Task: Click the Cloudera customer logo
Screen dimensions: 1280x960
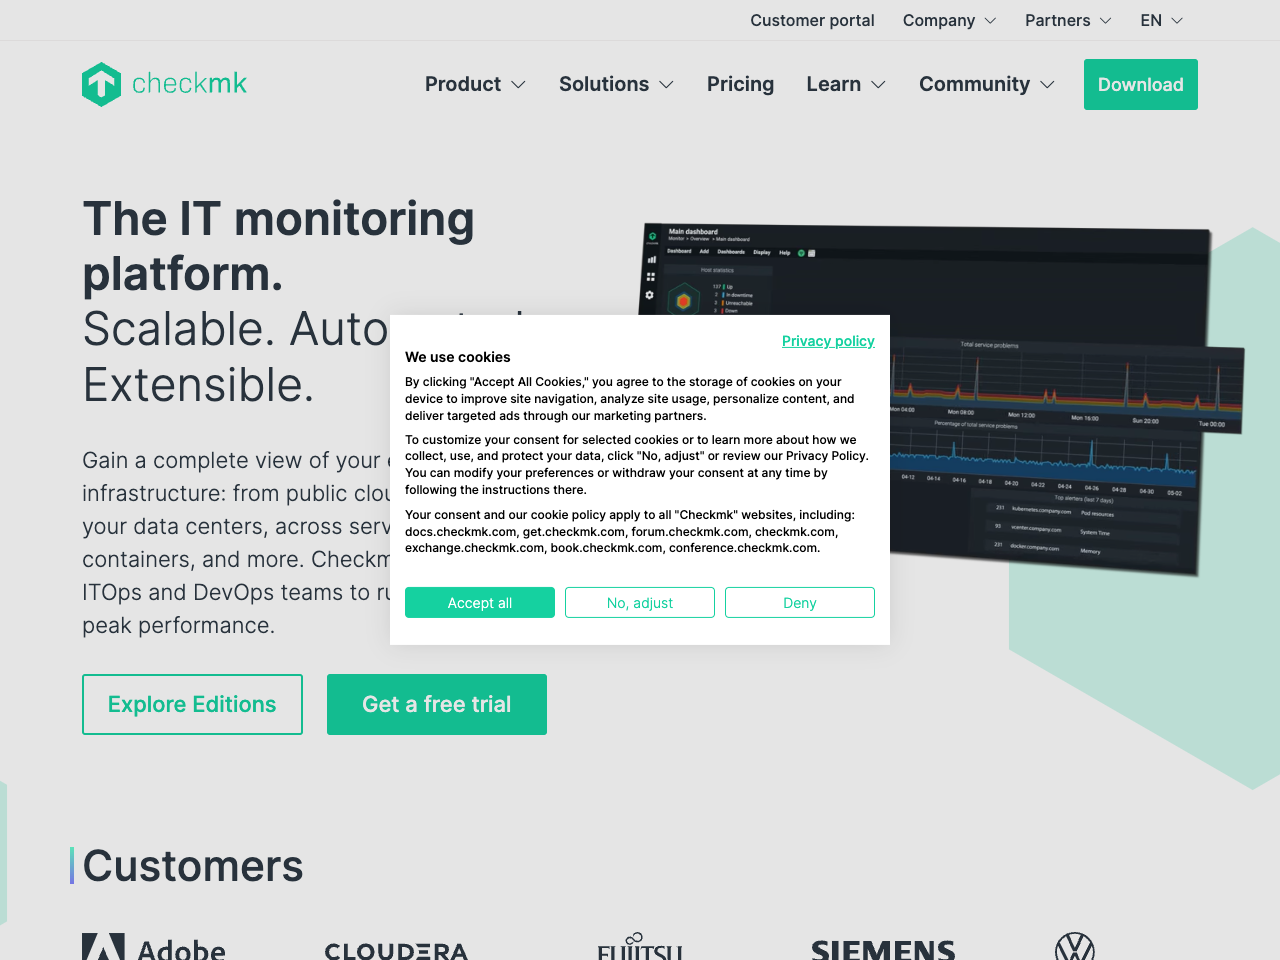Action: [x=396, y=950]
